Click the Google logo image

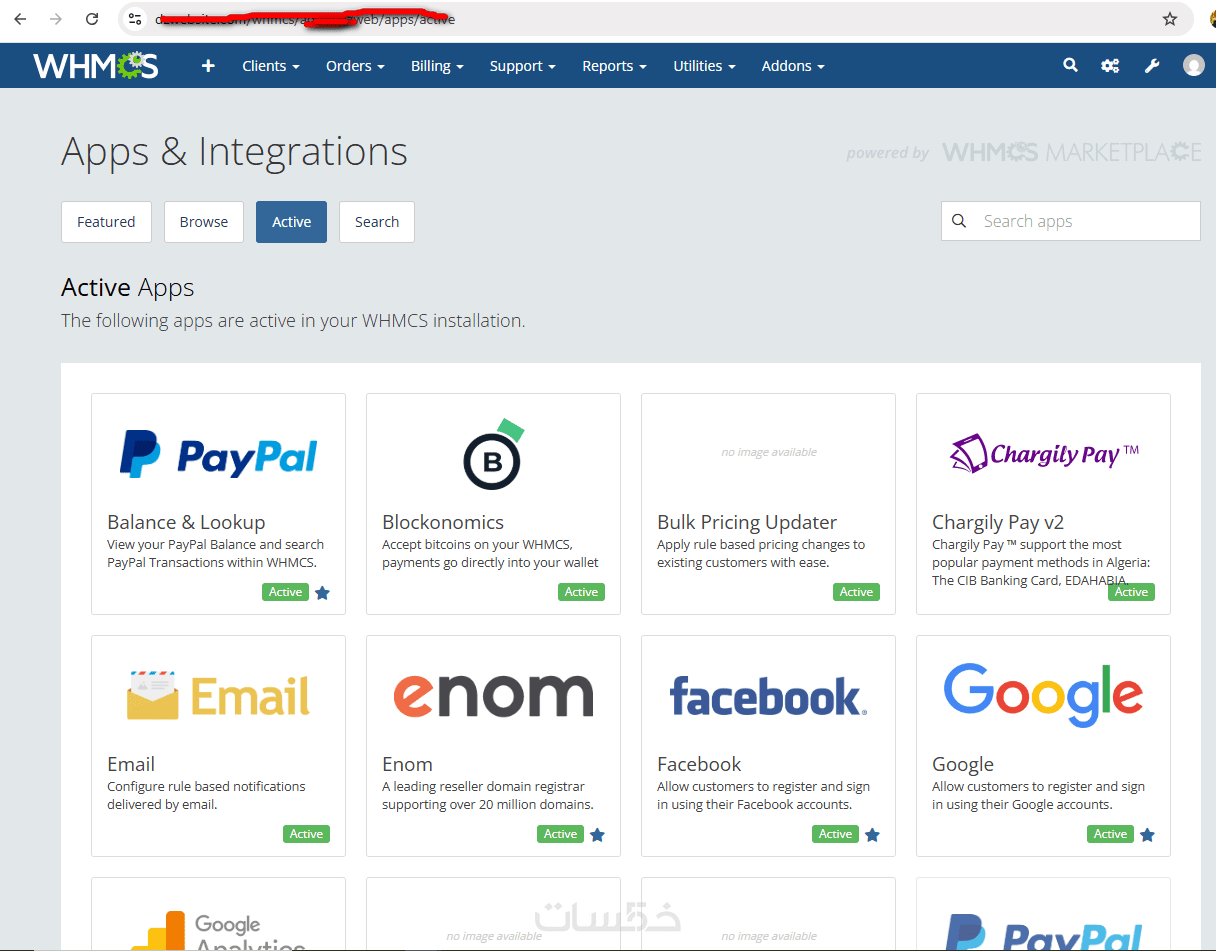pyautogui.click(x=1043, y=696)
